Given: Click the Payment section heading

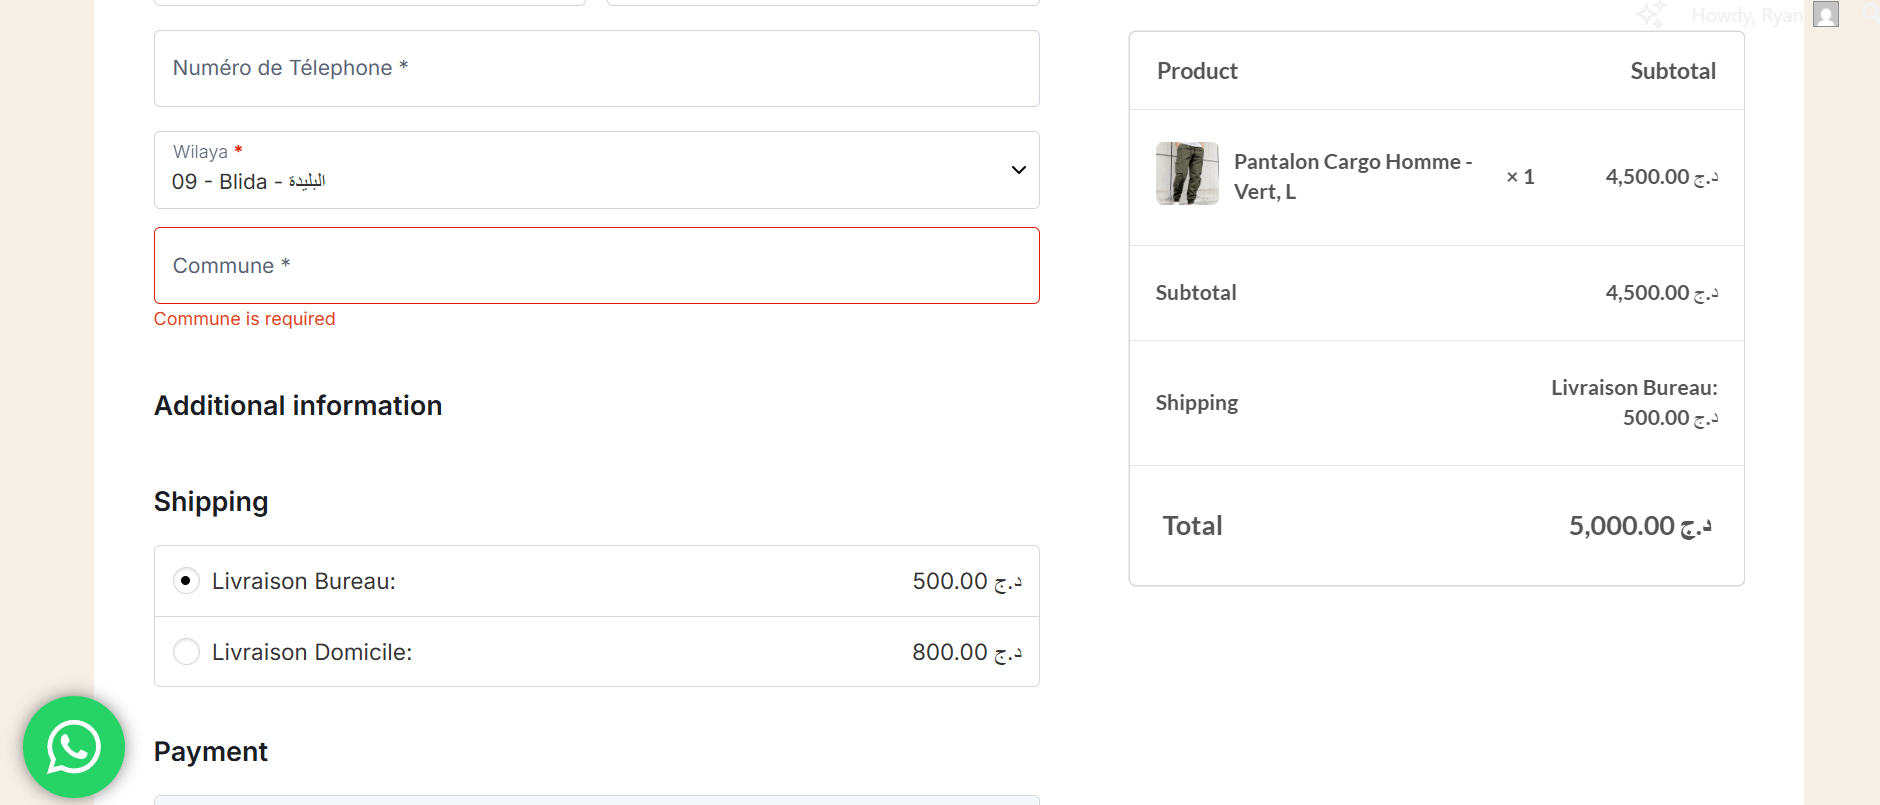Looking at the screenshot, I should 211,752.
